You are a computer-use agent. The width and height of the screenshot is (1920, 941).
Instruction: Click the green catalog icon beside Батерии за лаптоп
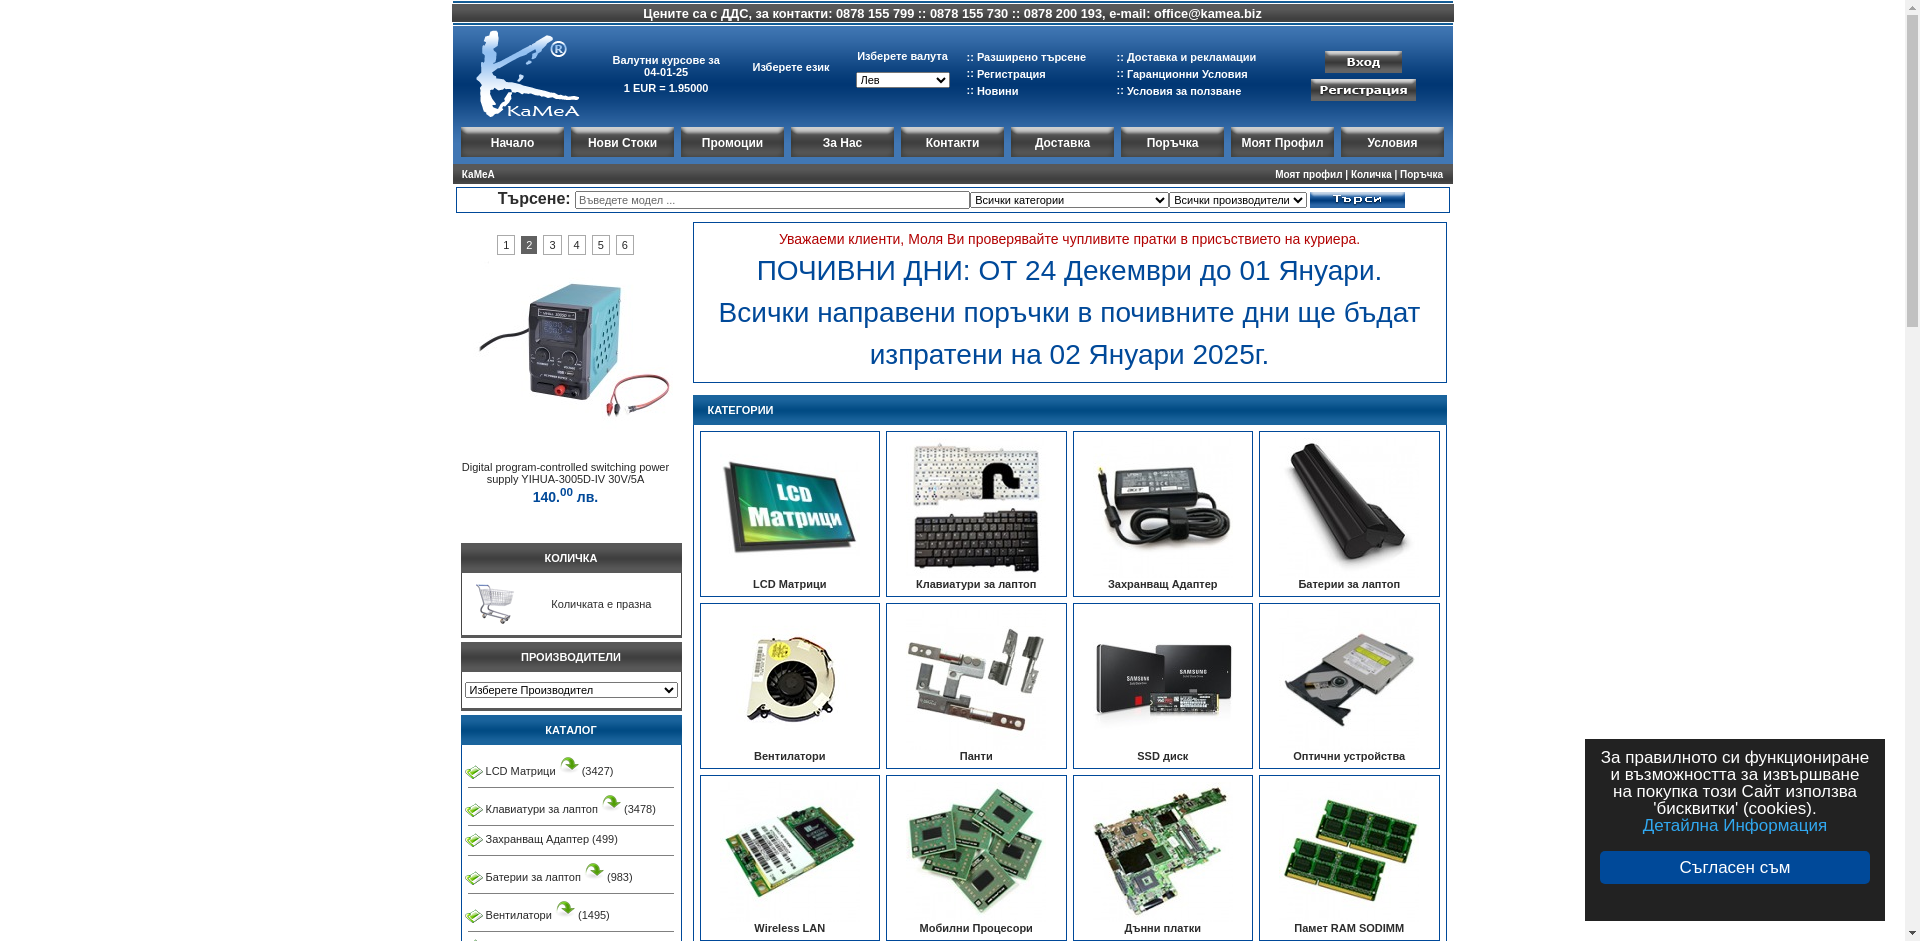[x=473, y=877]
